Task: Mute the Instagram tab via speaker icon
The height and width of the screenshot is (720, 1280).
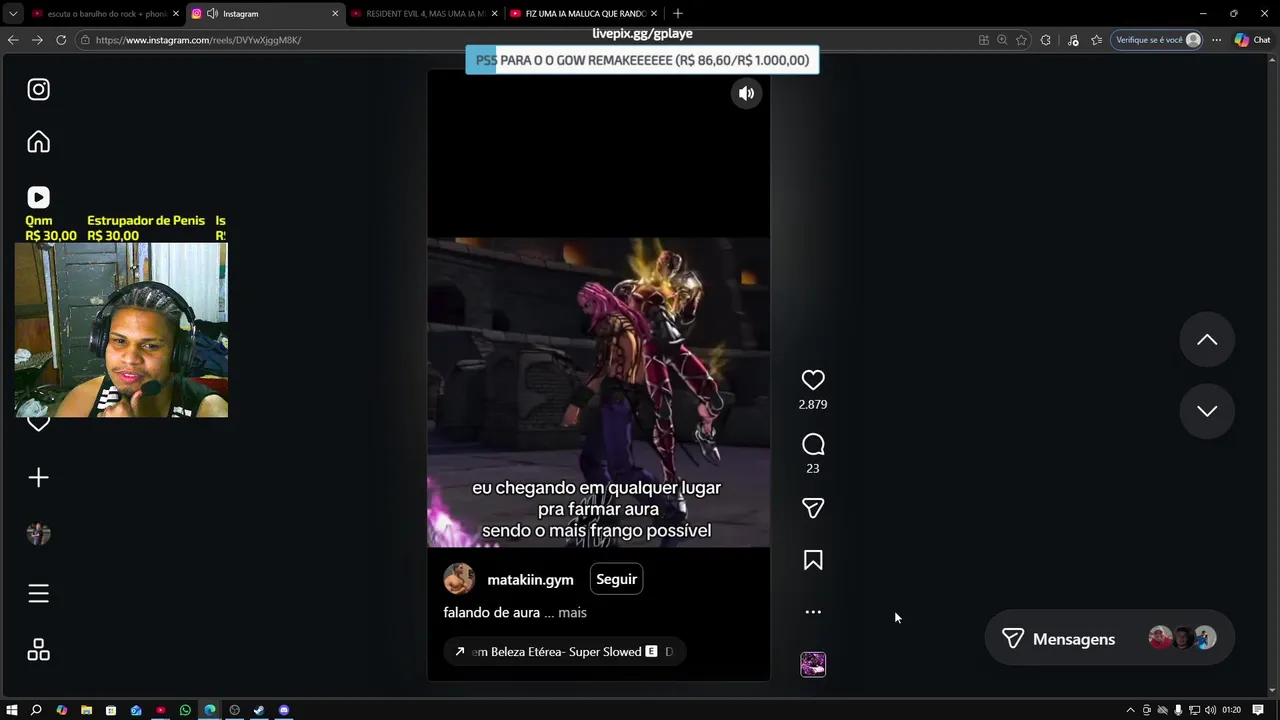Action: point(212,14)
